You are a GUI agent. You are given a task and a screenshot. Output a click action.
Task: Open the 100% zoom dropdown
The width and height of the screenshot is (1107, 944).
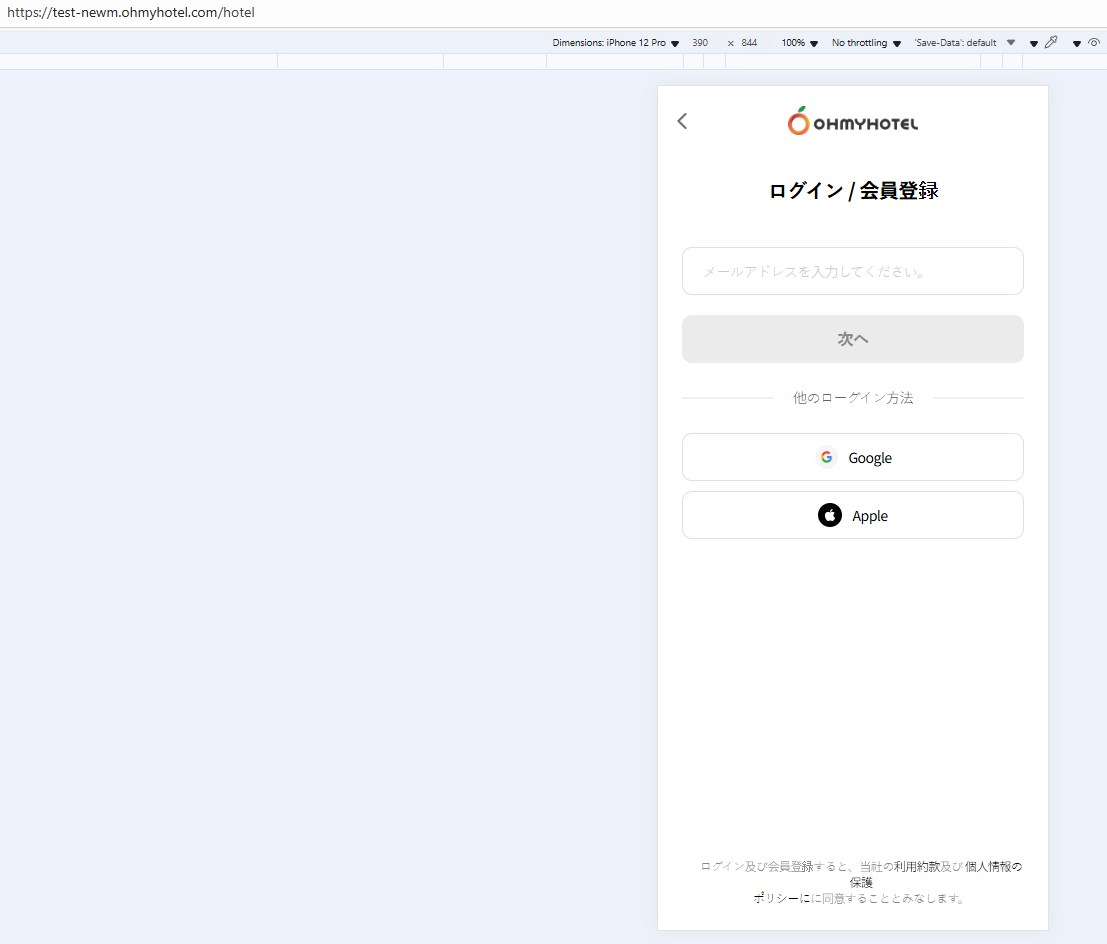click(799, 43)
